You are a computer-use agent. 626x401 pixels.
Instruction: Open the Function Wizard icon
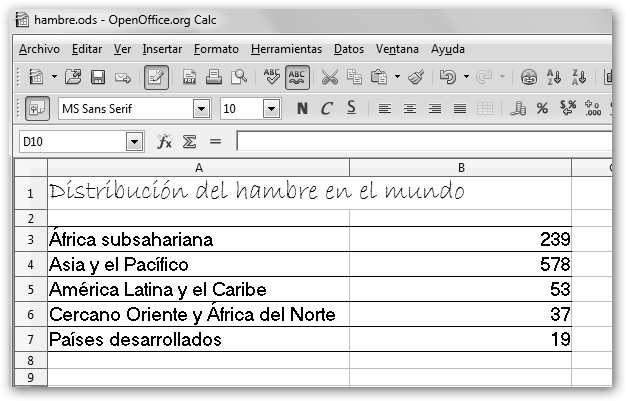click(x=165, y=143)
